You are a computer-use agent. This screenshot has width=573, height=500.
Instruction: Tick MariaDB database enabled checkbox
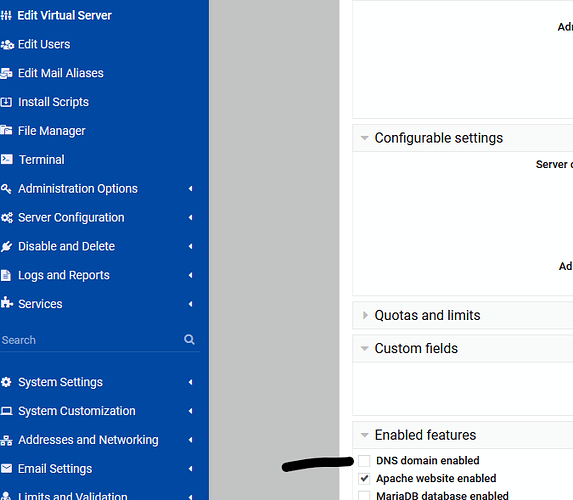pos(364,496)
